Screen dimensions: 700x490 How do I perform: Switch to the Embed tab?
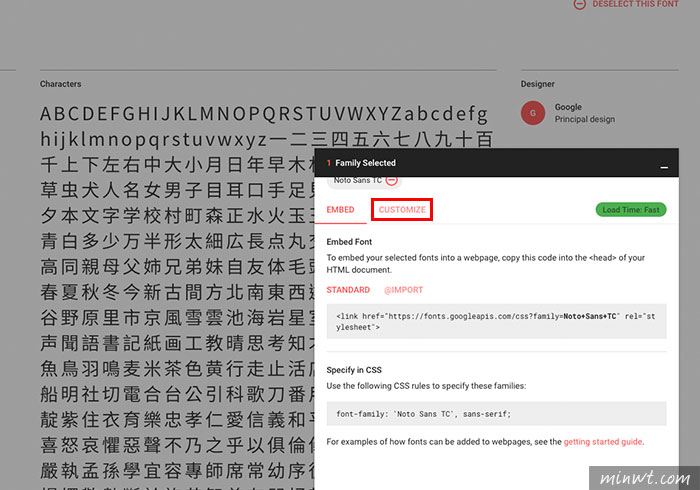coord(340,210)
